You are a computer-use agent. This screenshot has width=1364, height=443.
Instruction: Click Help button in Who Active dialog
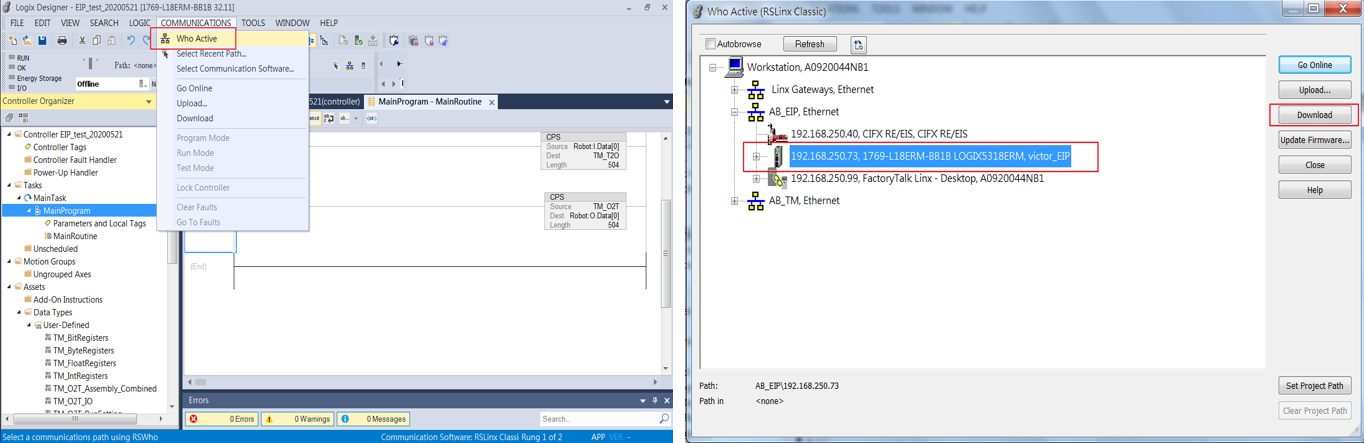pos(1314,190)
